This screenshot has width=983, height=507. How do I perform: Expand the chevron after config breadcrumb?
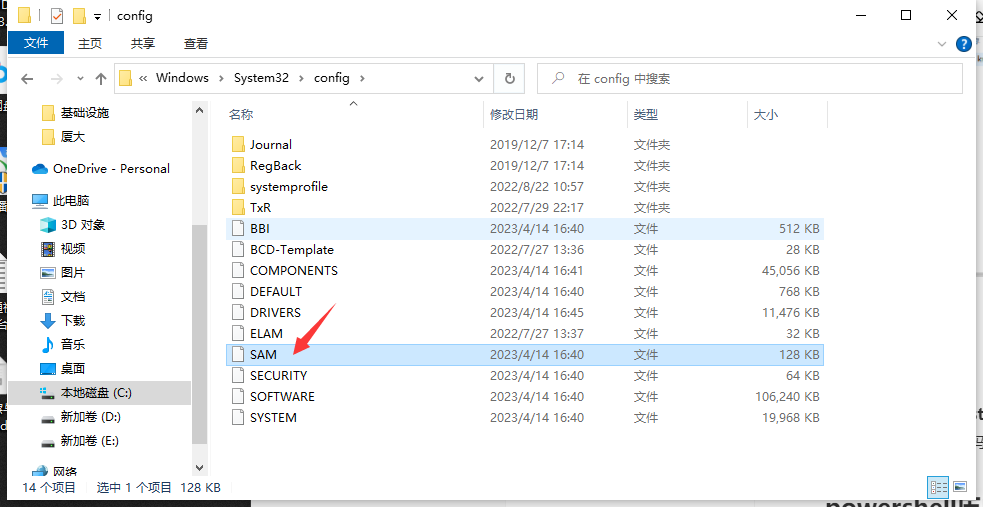click(x=362, y=79)
